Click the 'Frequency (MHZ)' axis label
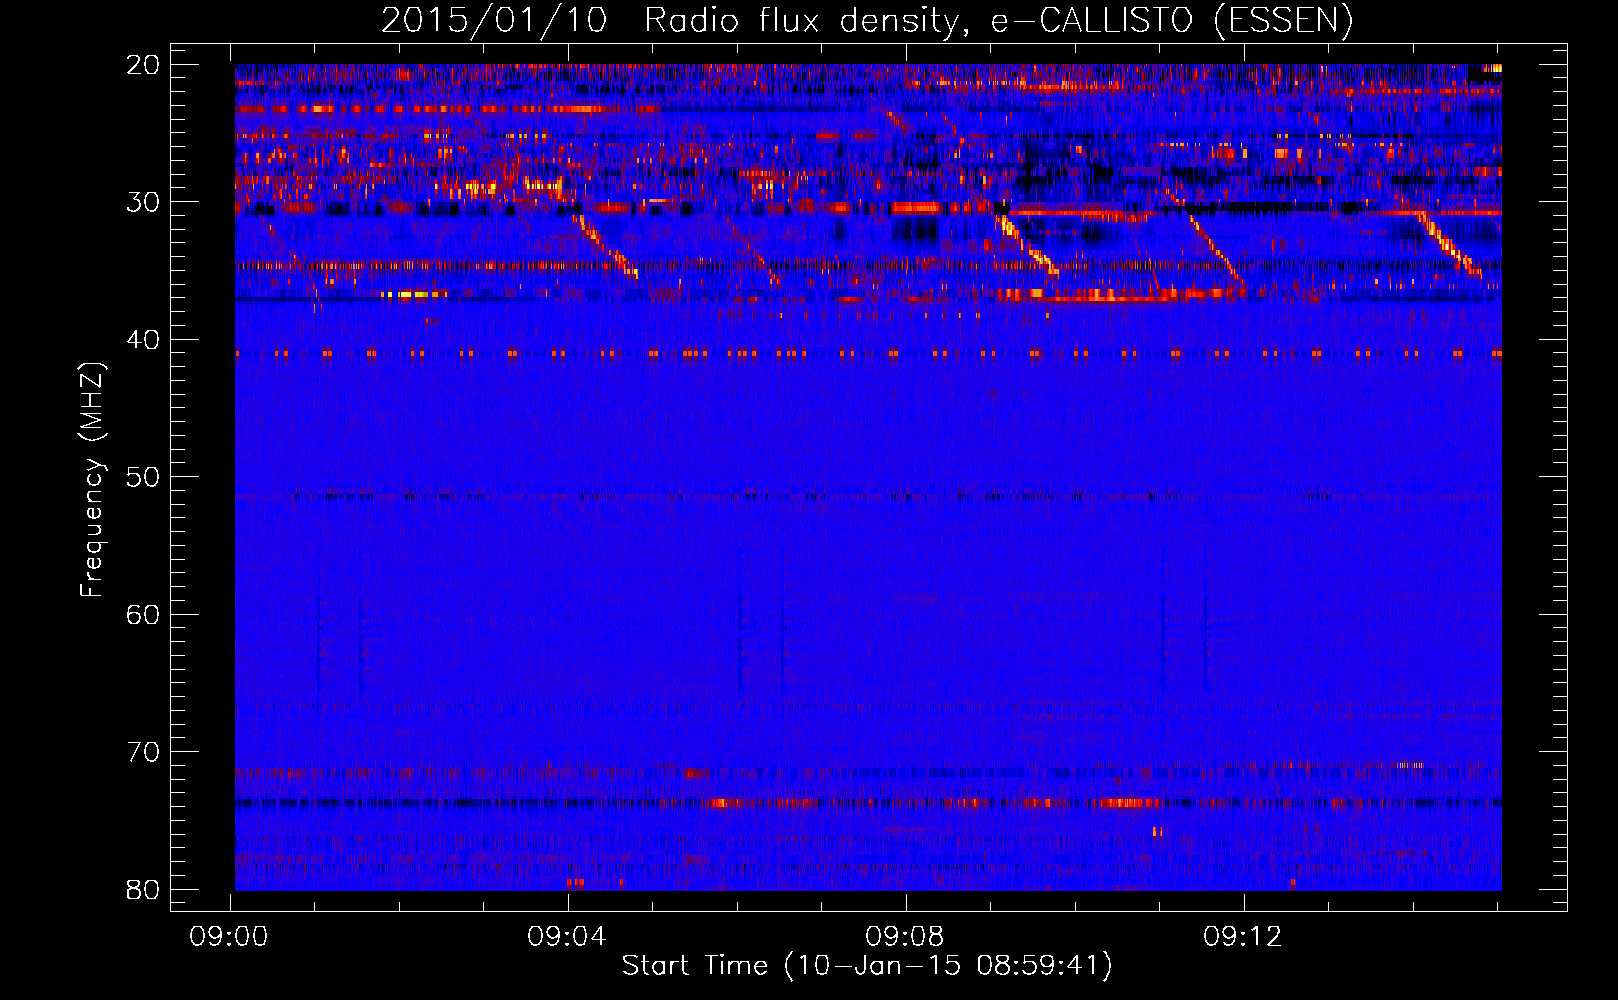 pyautogui.click(x=91, y=480)
